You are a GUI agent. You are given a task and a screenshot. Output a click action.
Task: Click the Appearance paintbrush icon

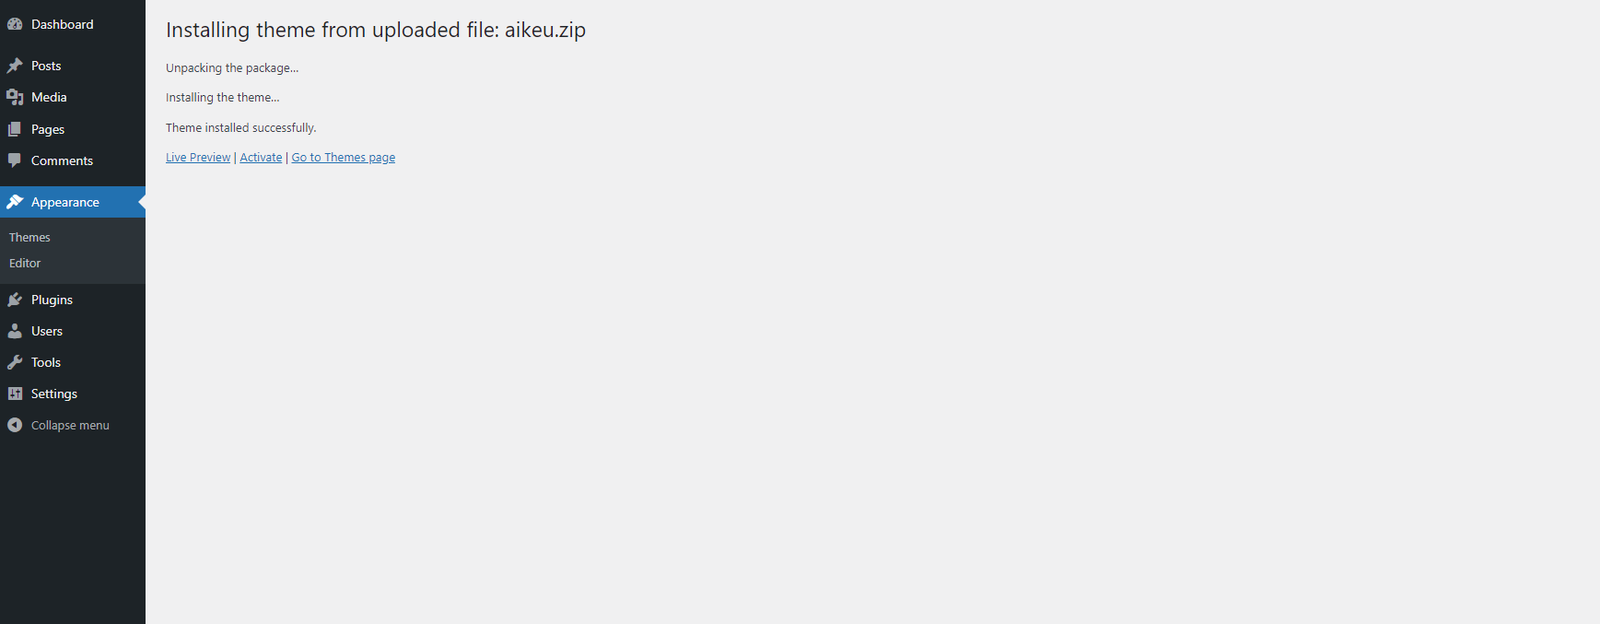[15, 202]
